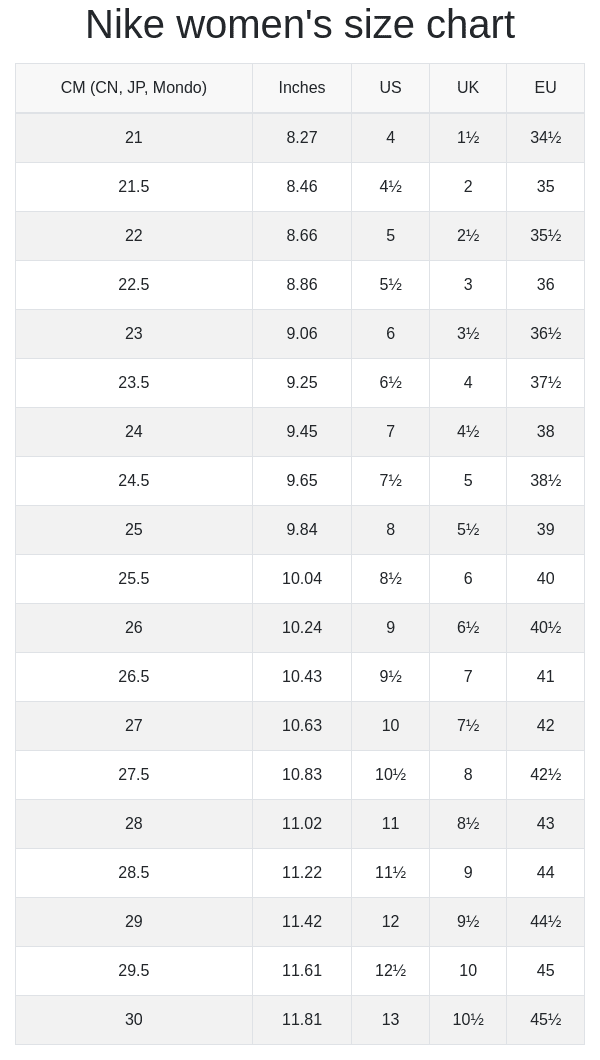Click the 8.27 inches cell
600x1060 pixels.
[x=302, y=138]
